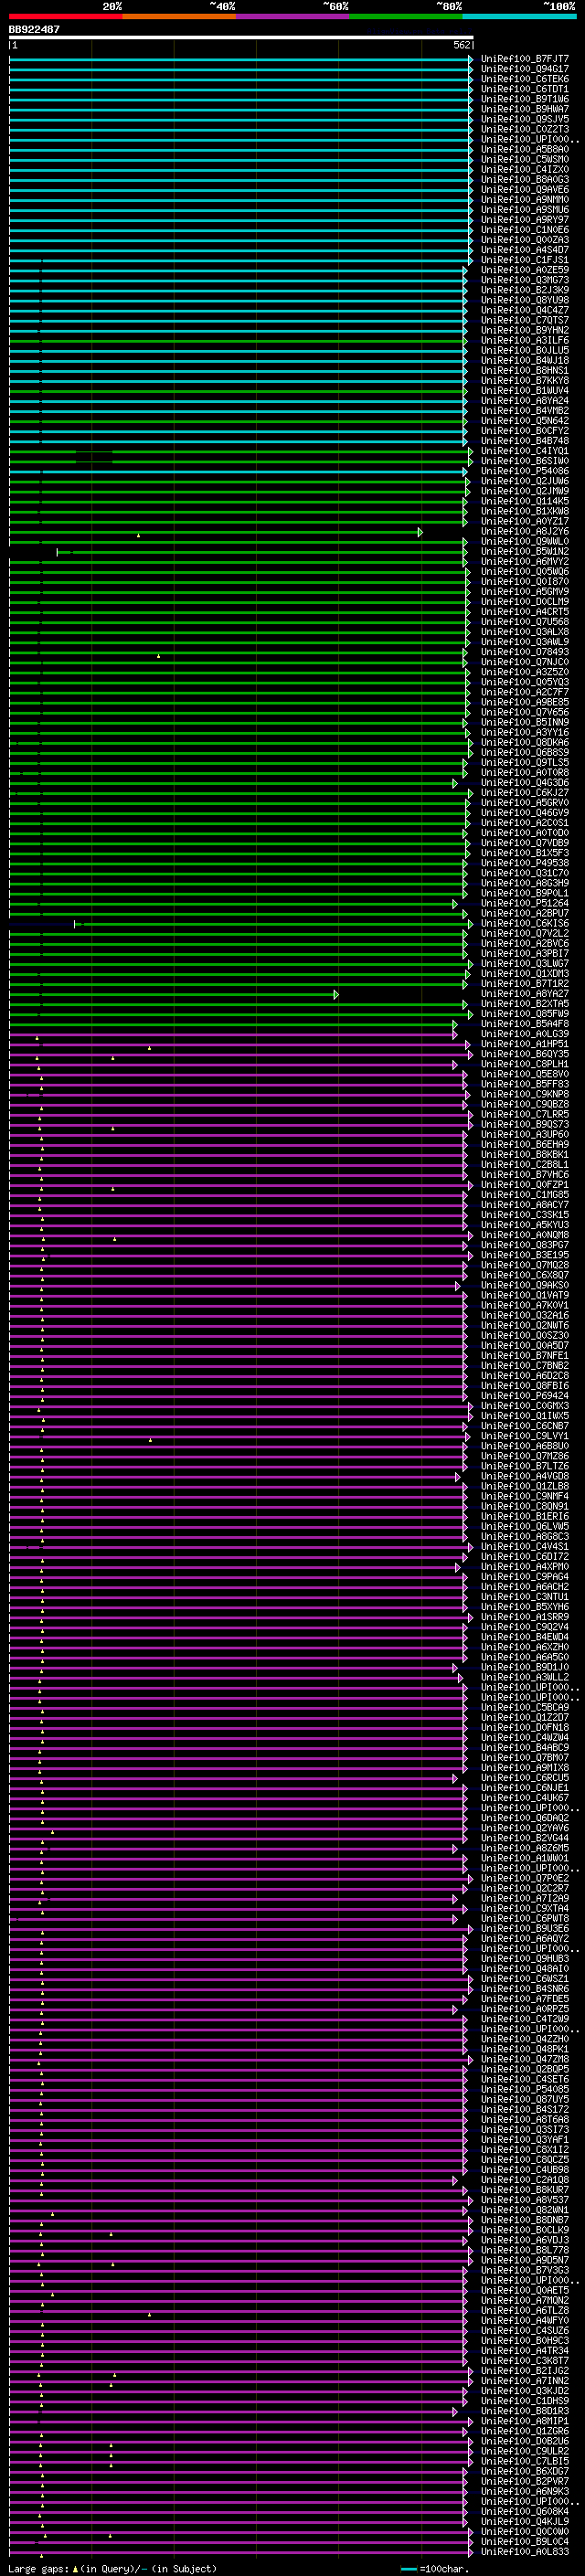The height and width of the screenshot is (2576, 585).
Task: Click hit label UniRef100_Q4G3D6
Action: (x=525, y=783)
